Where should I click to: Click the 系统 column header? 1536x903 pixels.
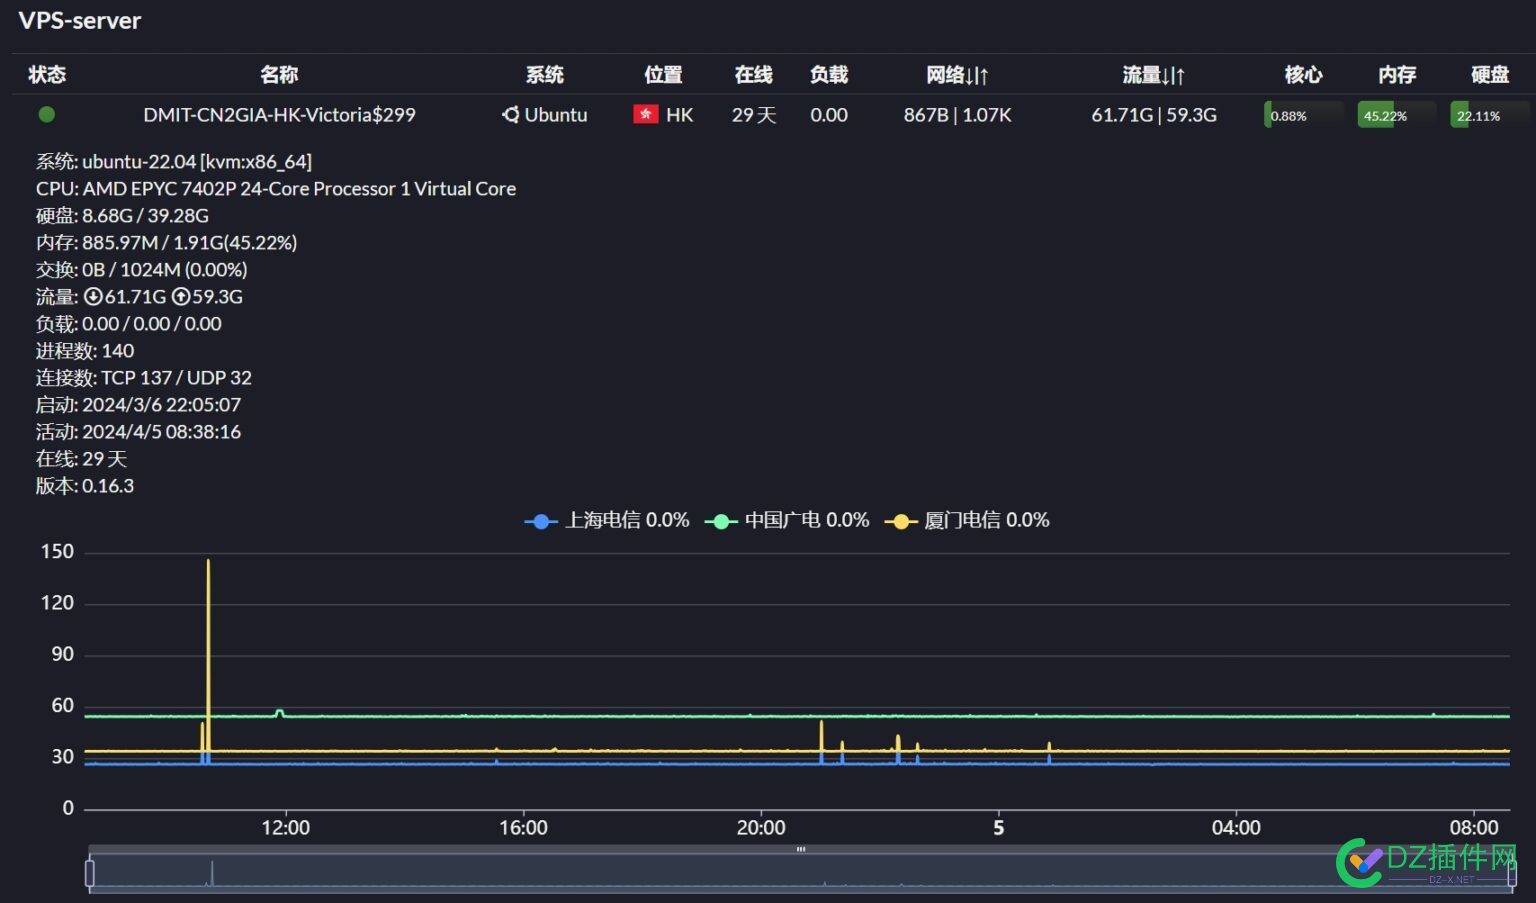pos(545,74)
